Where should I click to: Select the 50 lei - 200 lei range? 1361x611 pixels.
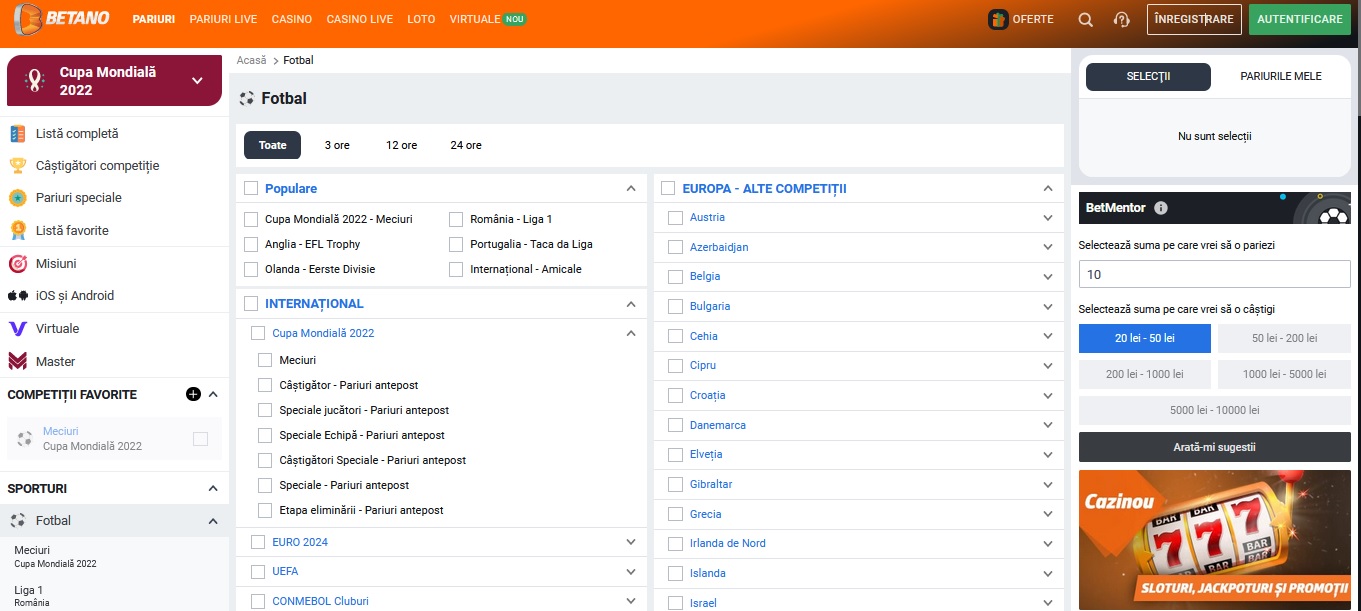coord(1284,338)
